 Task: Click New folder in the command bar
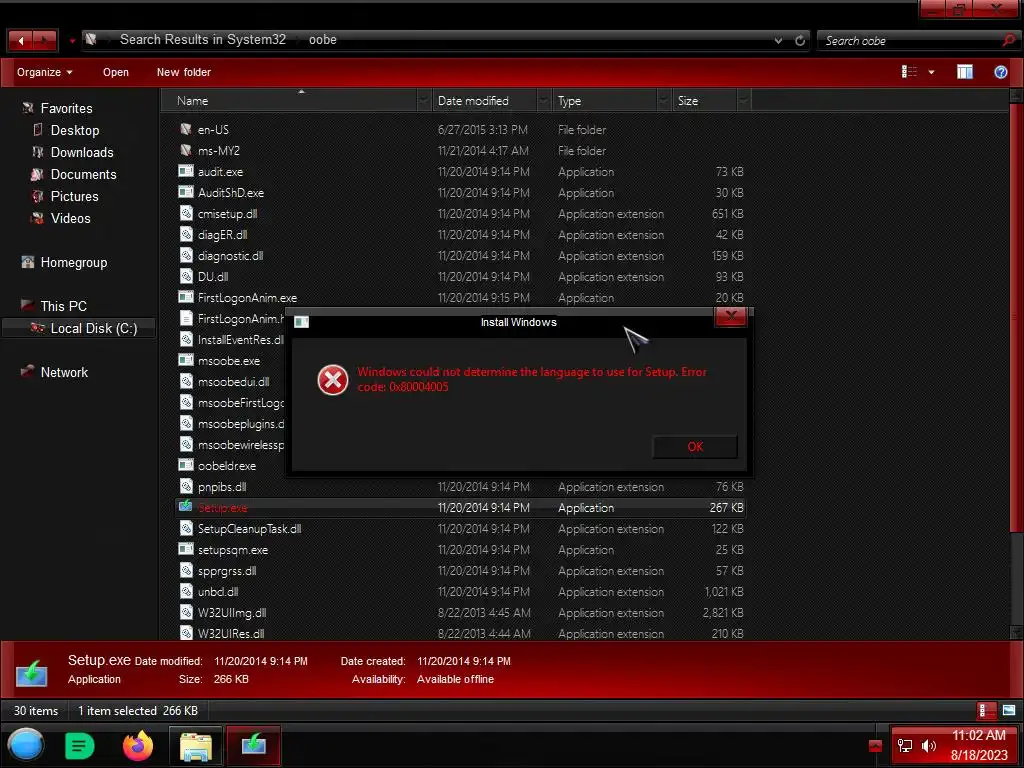tap(184, 72)
